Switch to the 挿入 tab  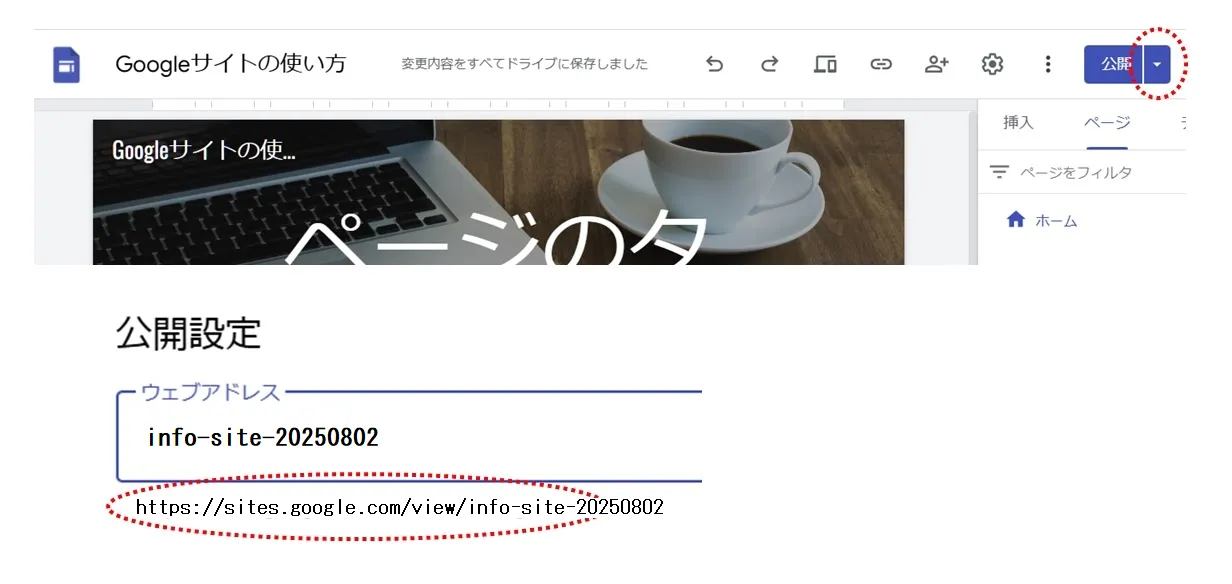tap(1018, 123)
